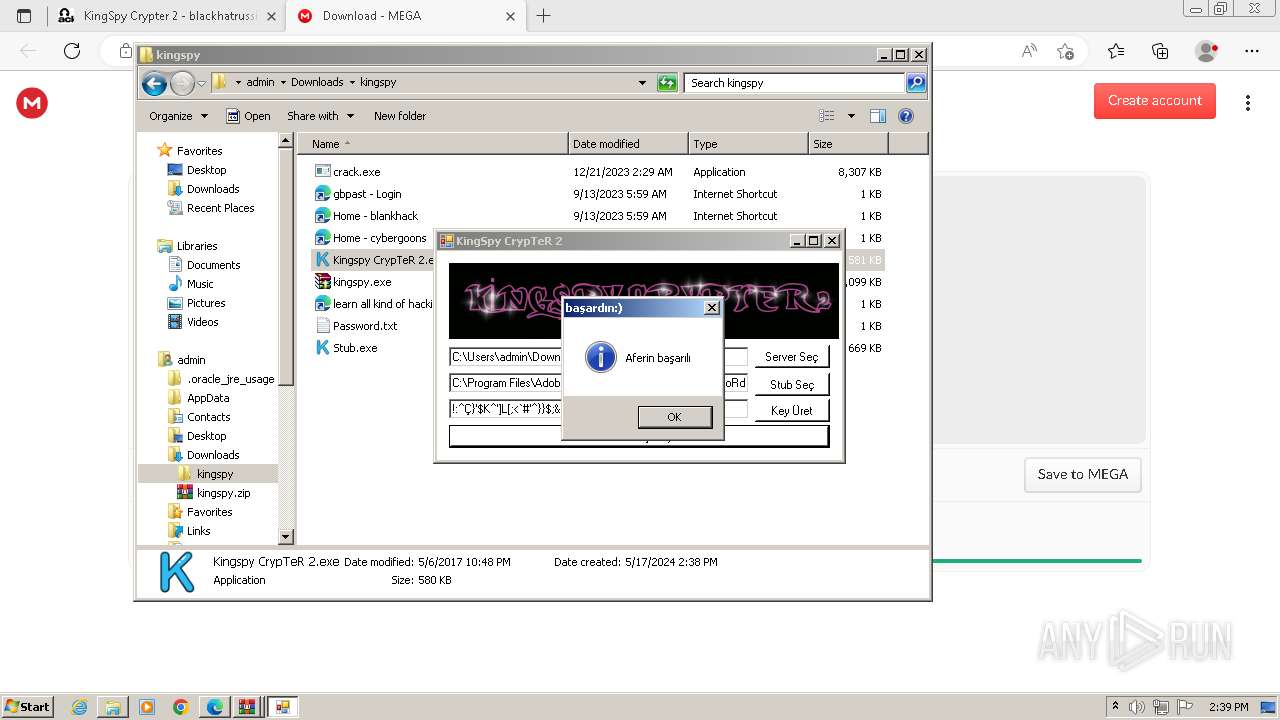Change the view with the views icon
Screen dimensions: 1280x720
[827, 116]
